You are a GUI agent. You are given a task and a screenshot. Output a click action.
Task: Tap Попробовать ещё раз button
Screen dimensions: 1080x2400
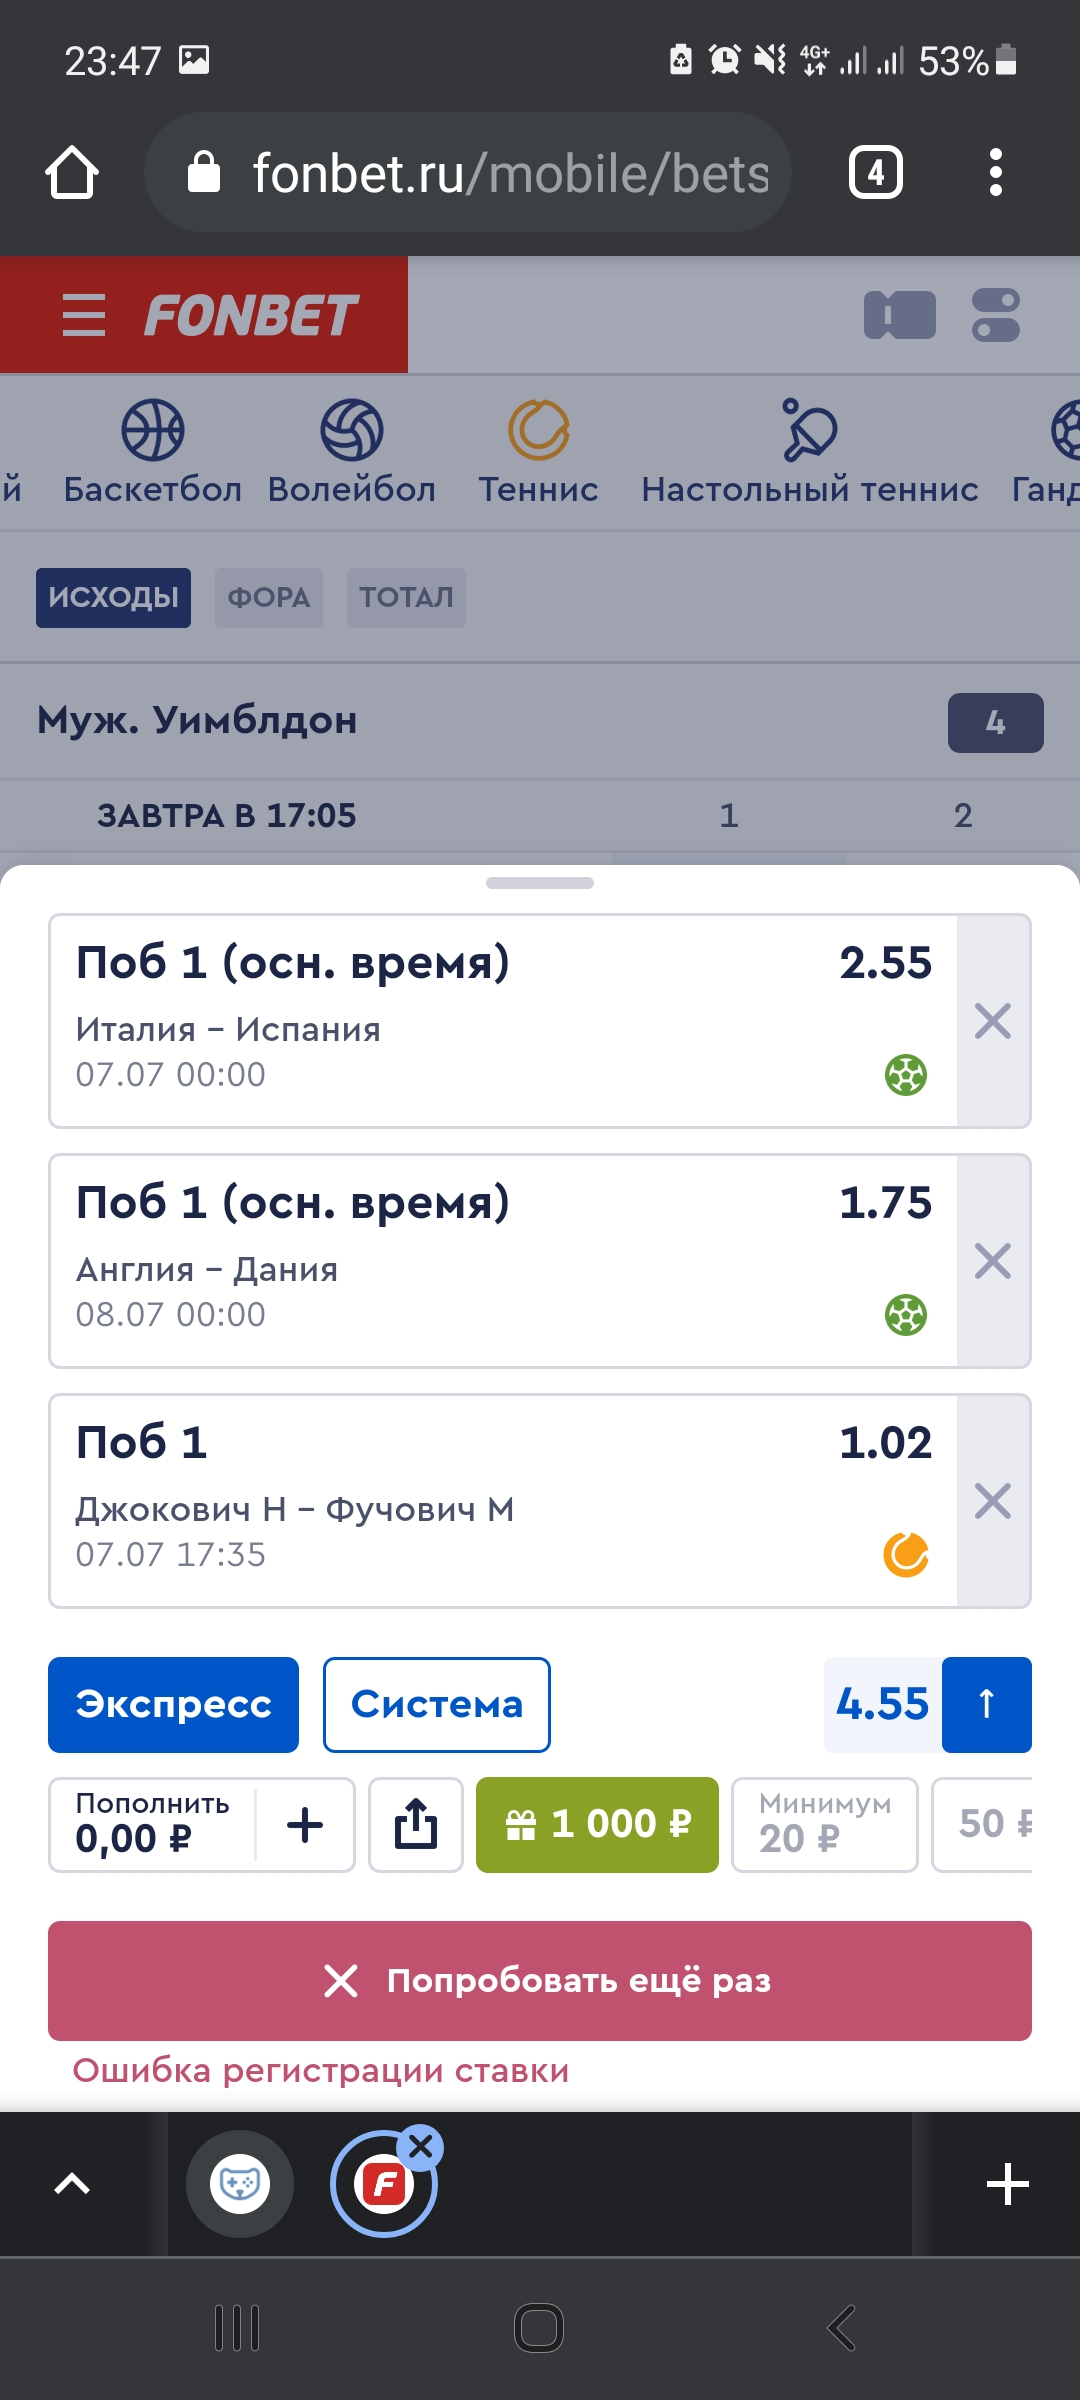click(x=540, y=1981)
